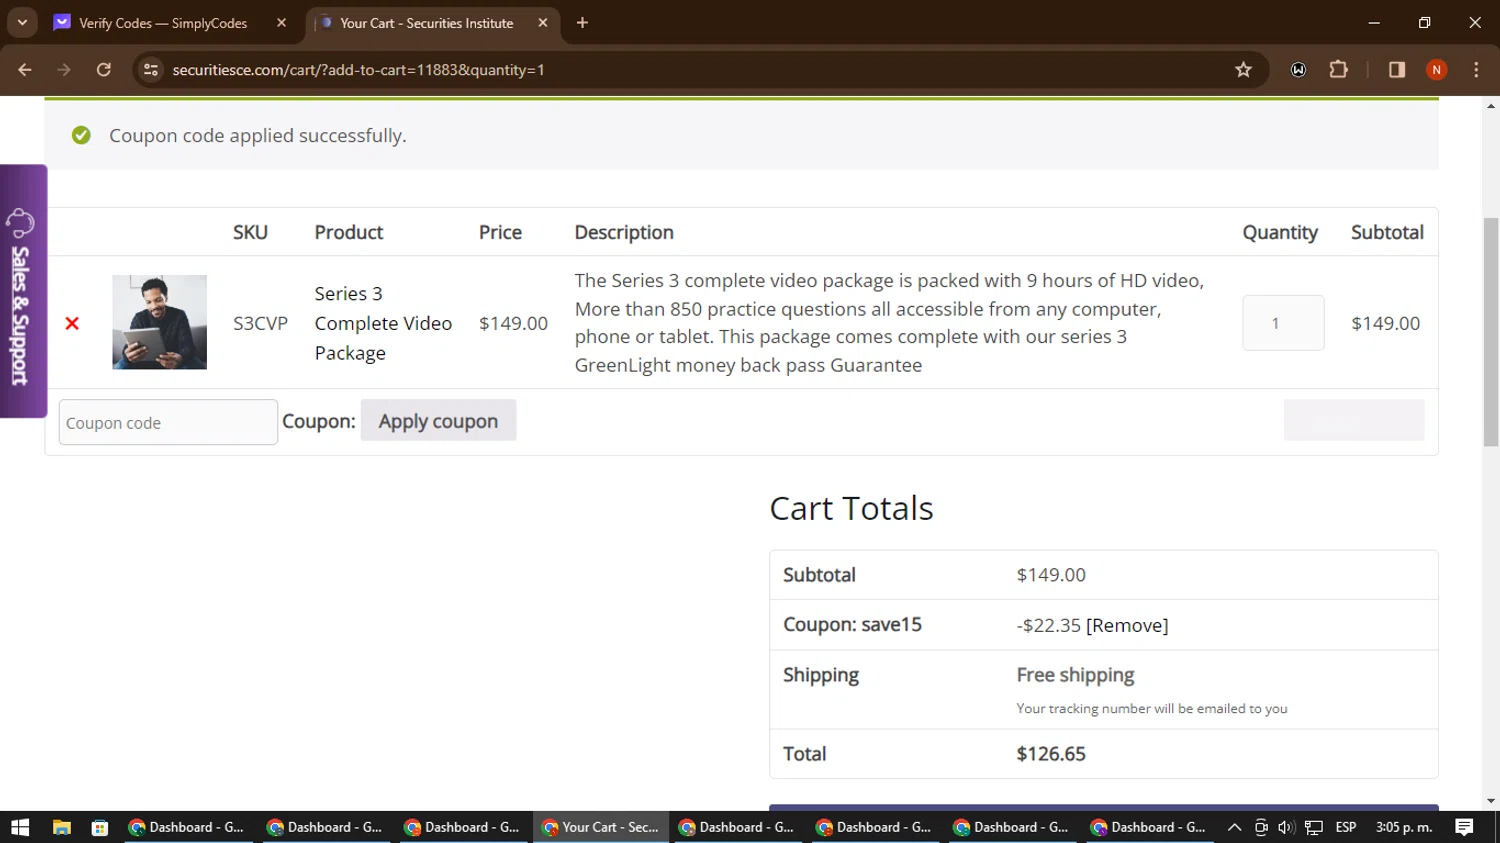1500x843 pixels.
Task: Click the Coupon code input field
Action: point(168,422)
